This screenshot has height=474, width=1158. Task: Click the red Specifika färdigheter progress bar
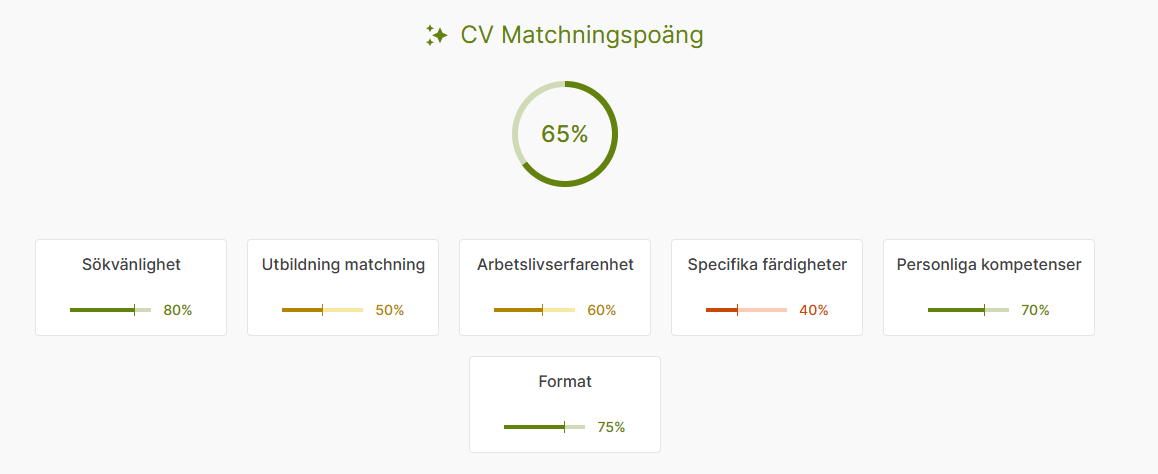click(x=747, y=310)
